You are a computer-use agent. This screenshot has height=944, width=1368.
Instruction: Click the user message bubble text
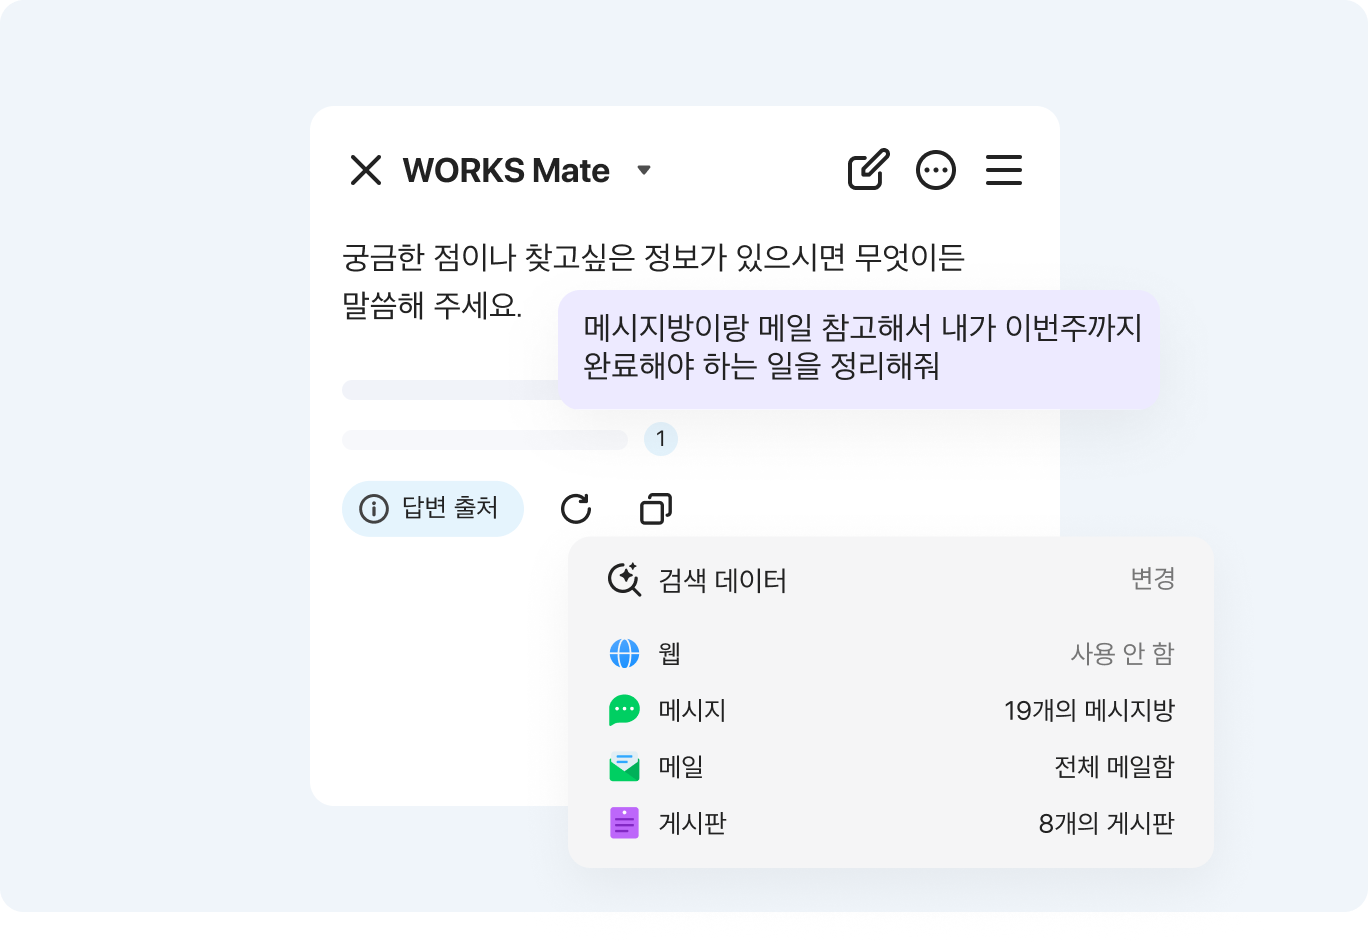point(860,347)
